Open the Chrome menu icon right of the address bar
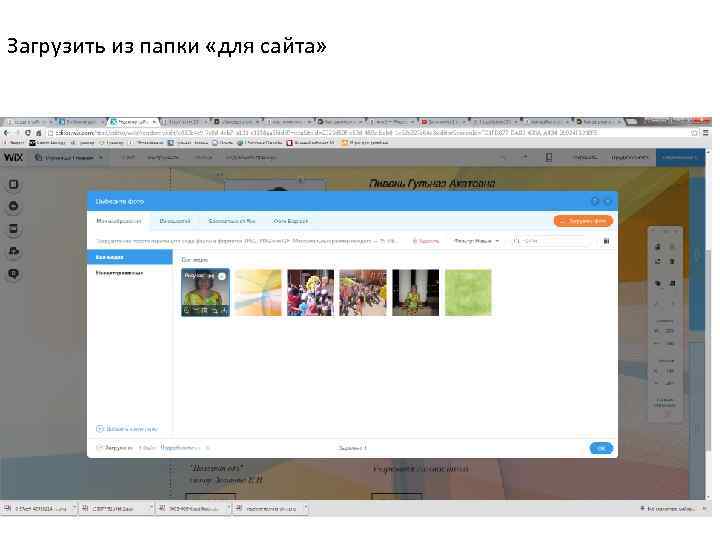 point(706,133)
